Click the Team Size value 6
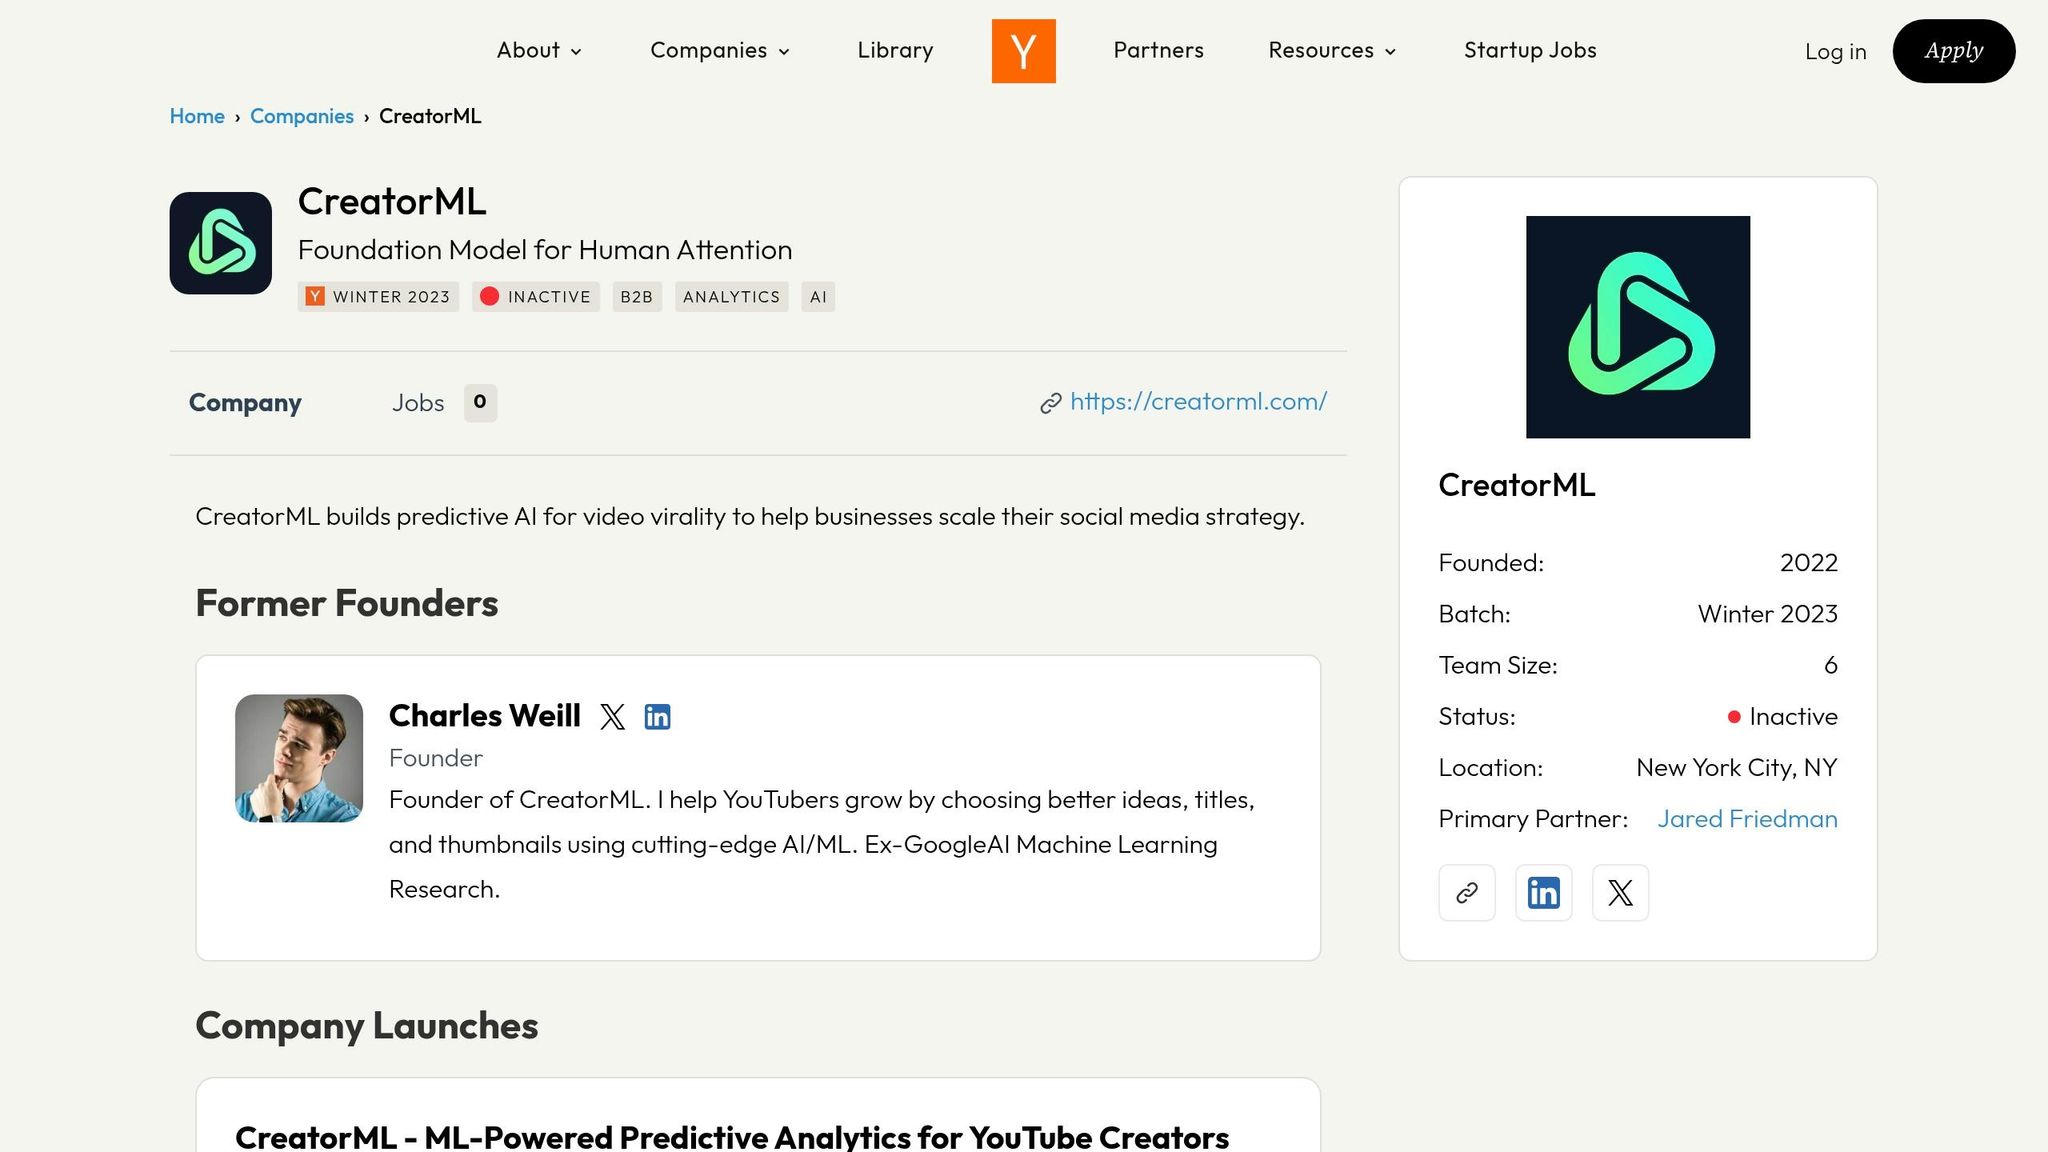Viewport: 2048px width, 1152px height. pos(1830,665)
